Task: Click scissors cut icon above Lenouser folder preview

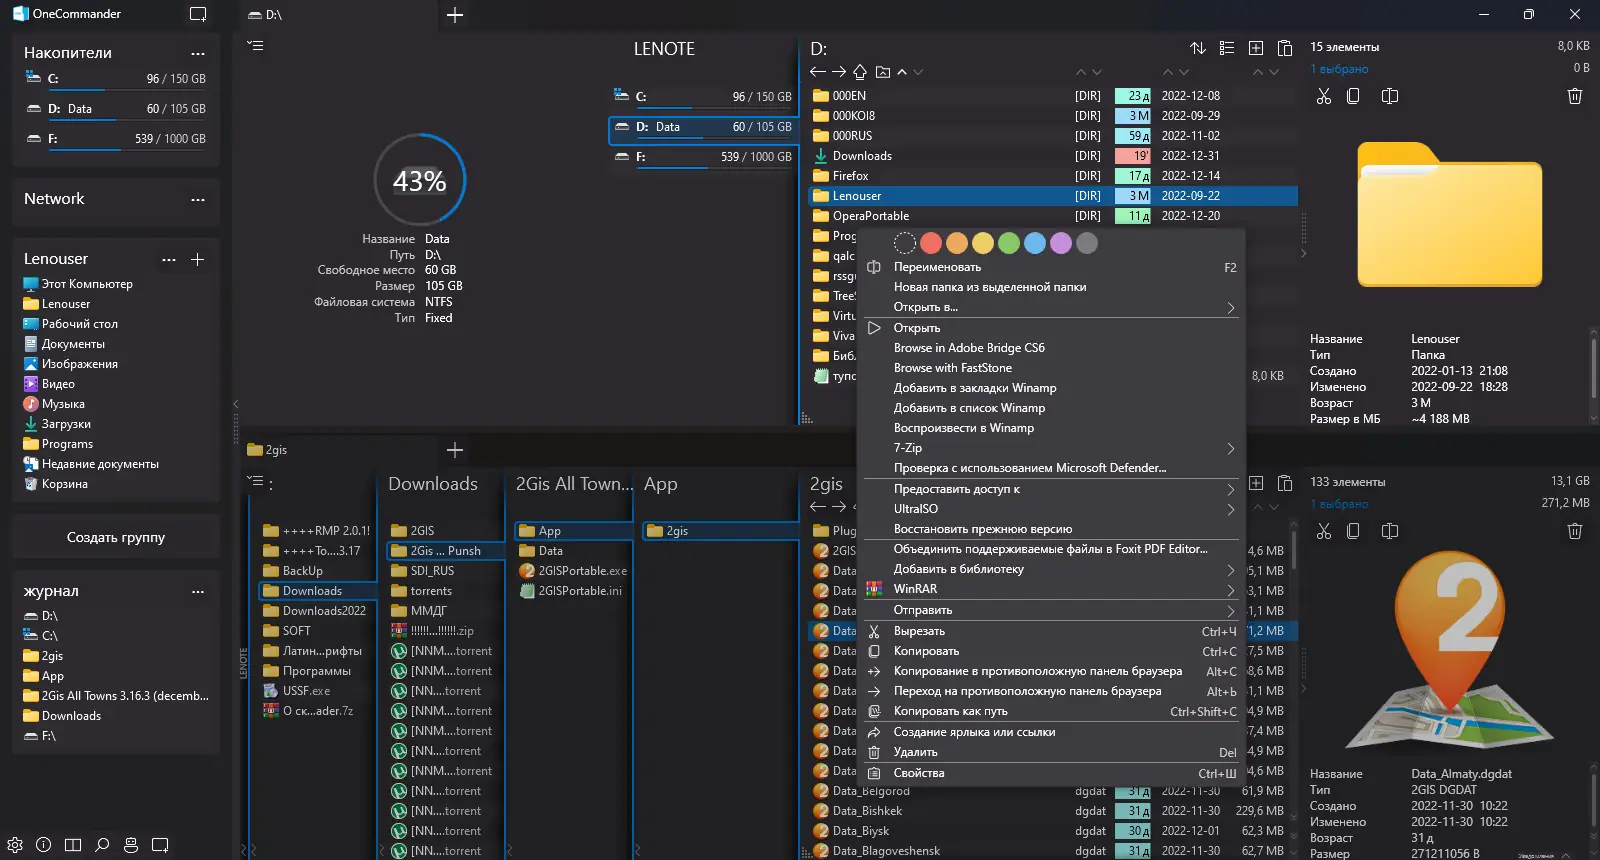Action: point(1324,96)
